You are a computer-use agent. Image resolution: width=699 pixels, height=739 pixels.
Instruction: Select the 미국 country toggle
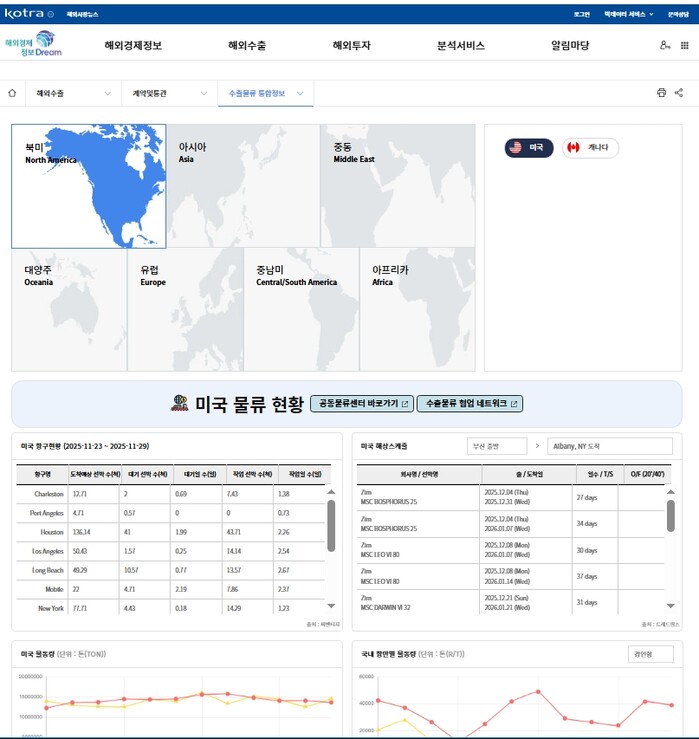click(x=528, y=147)
